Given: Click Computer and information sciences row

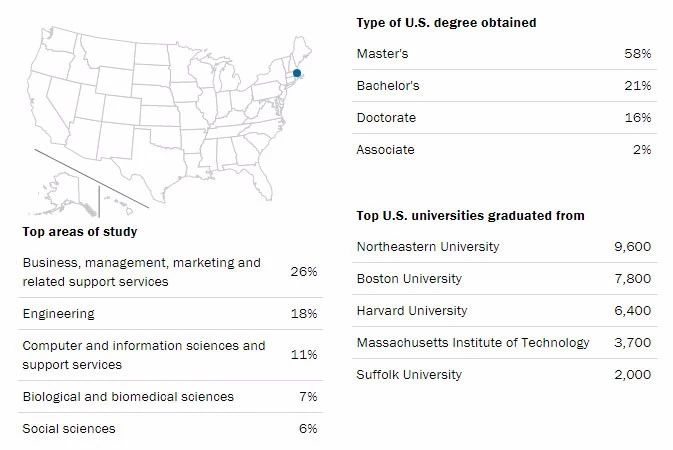Looking at the screenshot, I should coord(144,355).
